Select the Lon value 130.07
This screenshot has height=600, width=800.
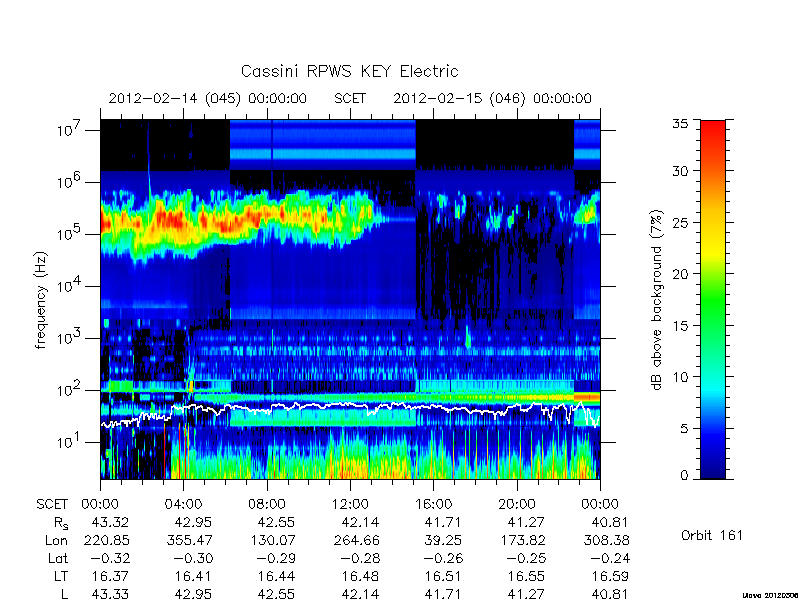point(272,540)
